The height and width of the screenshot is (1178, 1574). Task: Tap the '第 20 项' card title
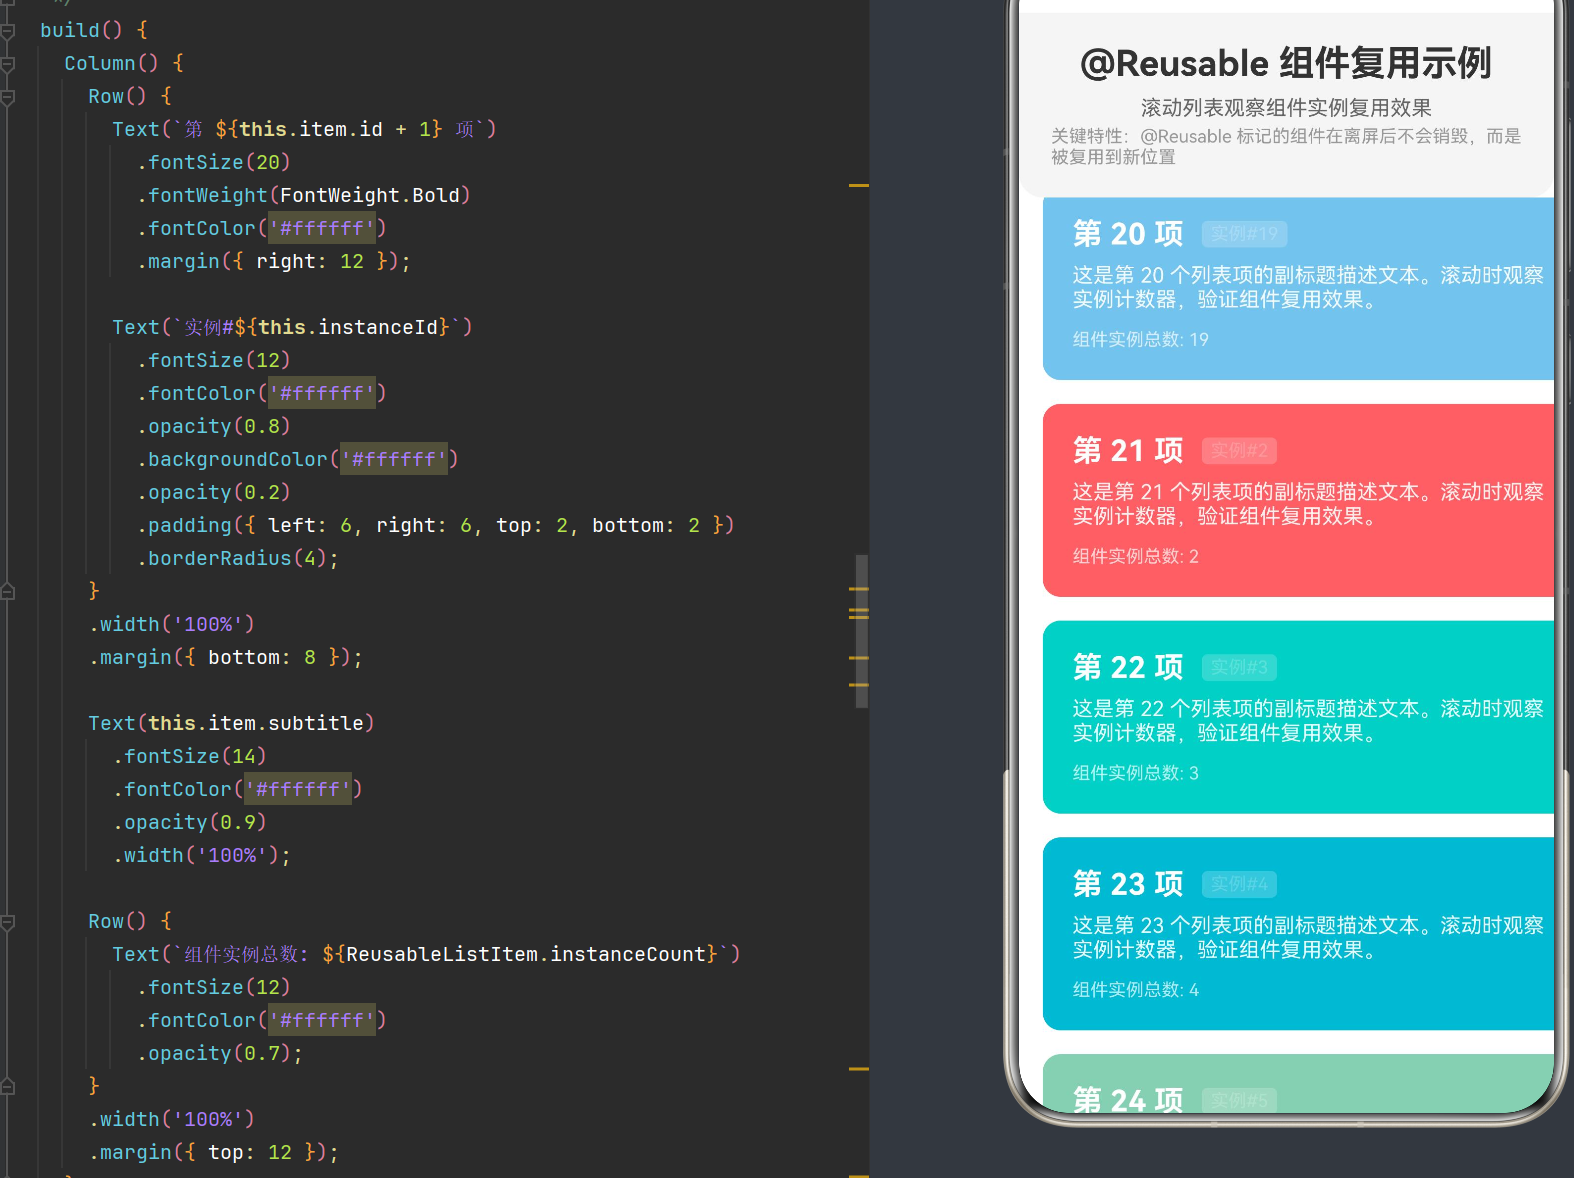(x=1128, y=234)
